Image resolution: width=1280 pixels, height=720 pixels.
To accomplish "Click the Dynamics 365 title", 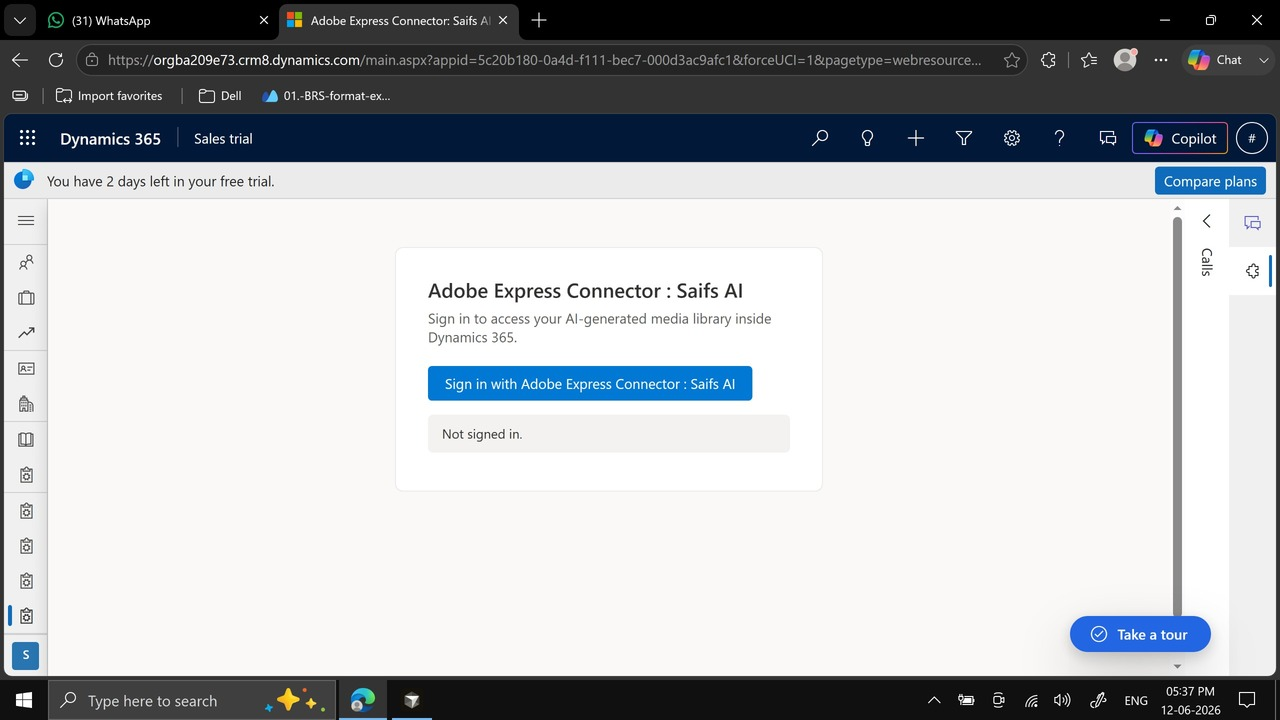I will [x=110, y=139].
